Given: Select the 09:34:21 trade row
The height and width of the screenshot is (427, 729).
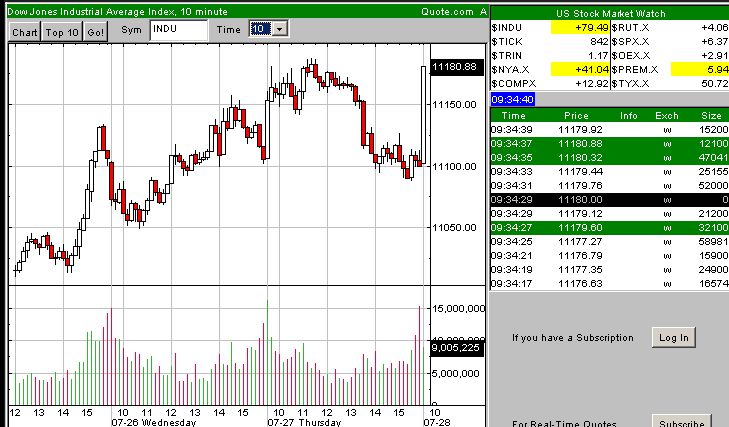Looking at the screenshot, I should pos(610,255).
